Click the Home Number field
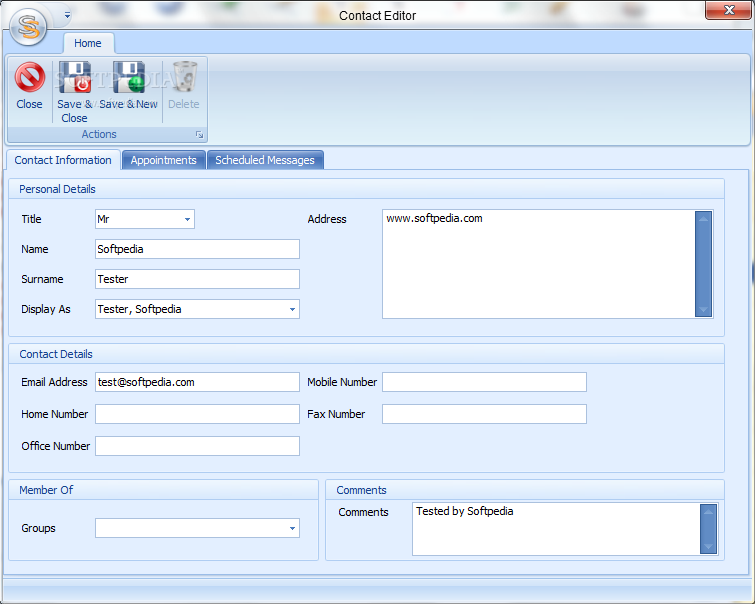 (x=197, y=414)
